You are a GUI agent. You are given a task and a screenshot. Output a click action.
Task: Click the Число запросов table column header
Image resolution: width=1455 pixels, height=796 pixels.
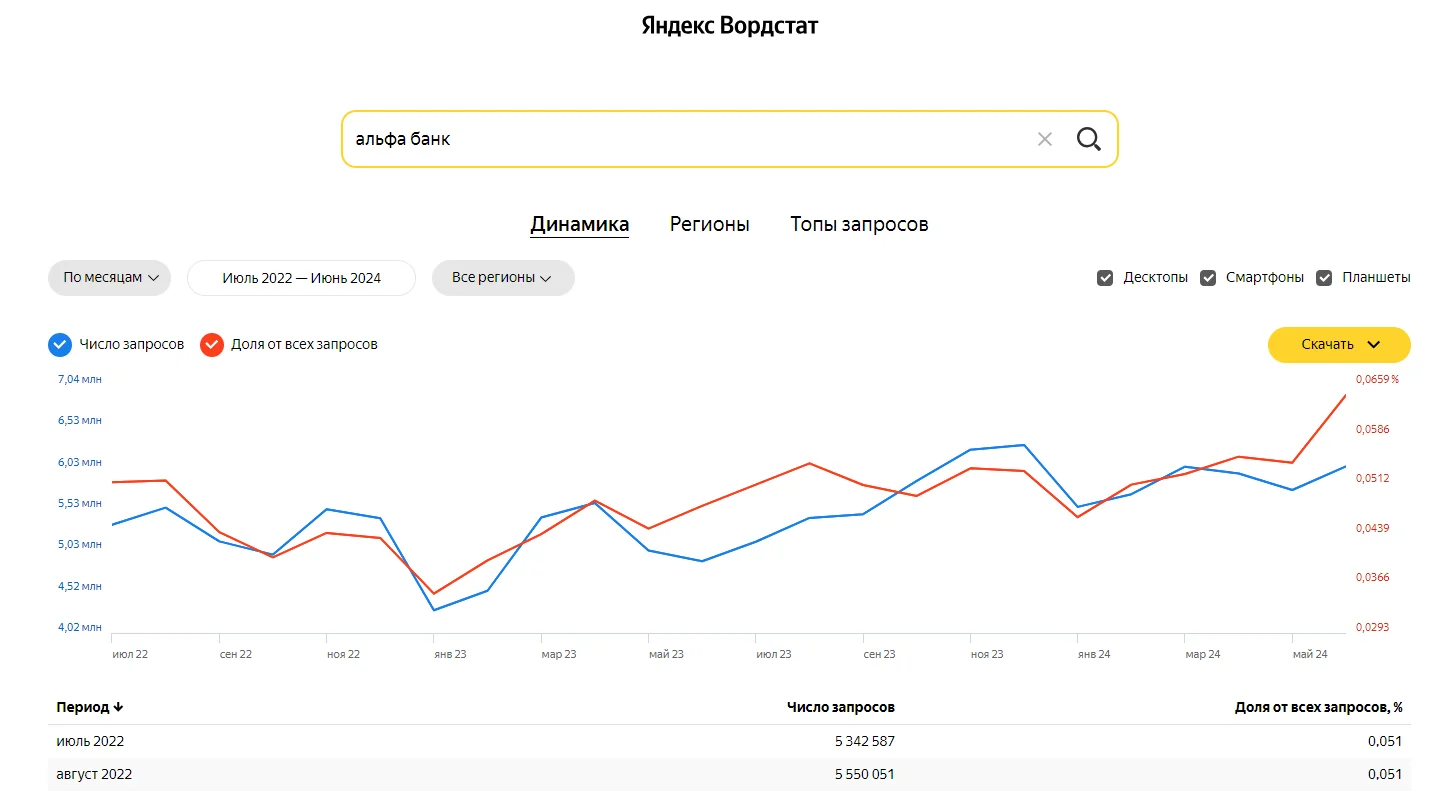click(841, 707)
